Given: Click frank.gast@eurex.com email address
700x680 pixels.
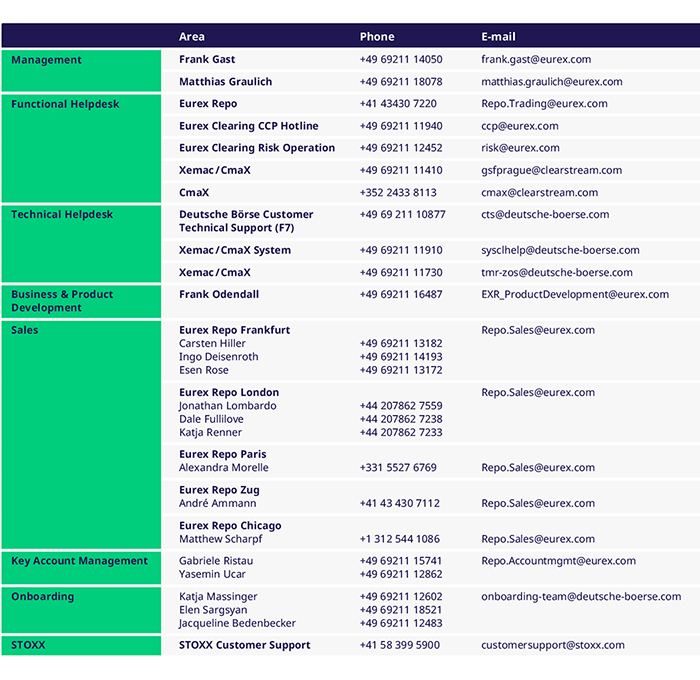Looking at the screenshot, I should (x=536, y=60).
